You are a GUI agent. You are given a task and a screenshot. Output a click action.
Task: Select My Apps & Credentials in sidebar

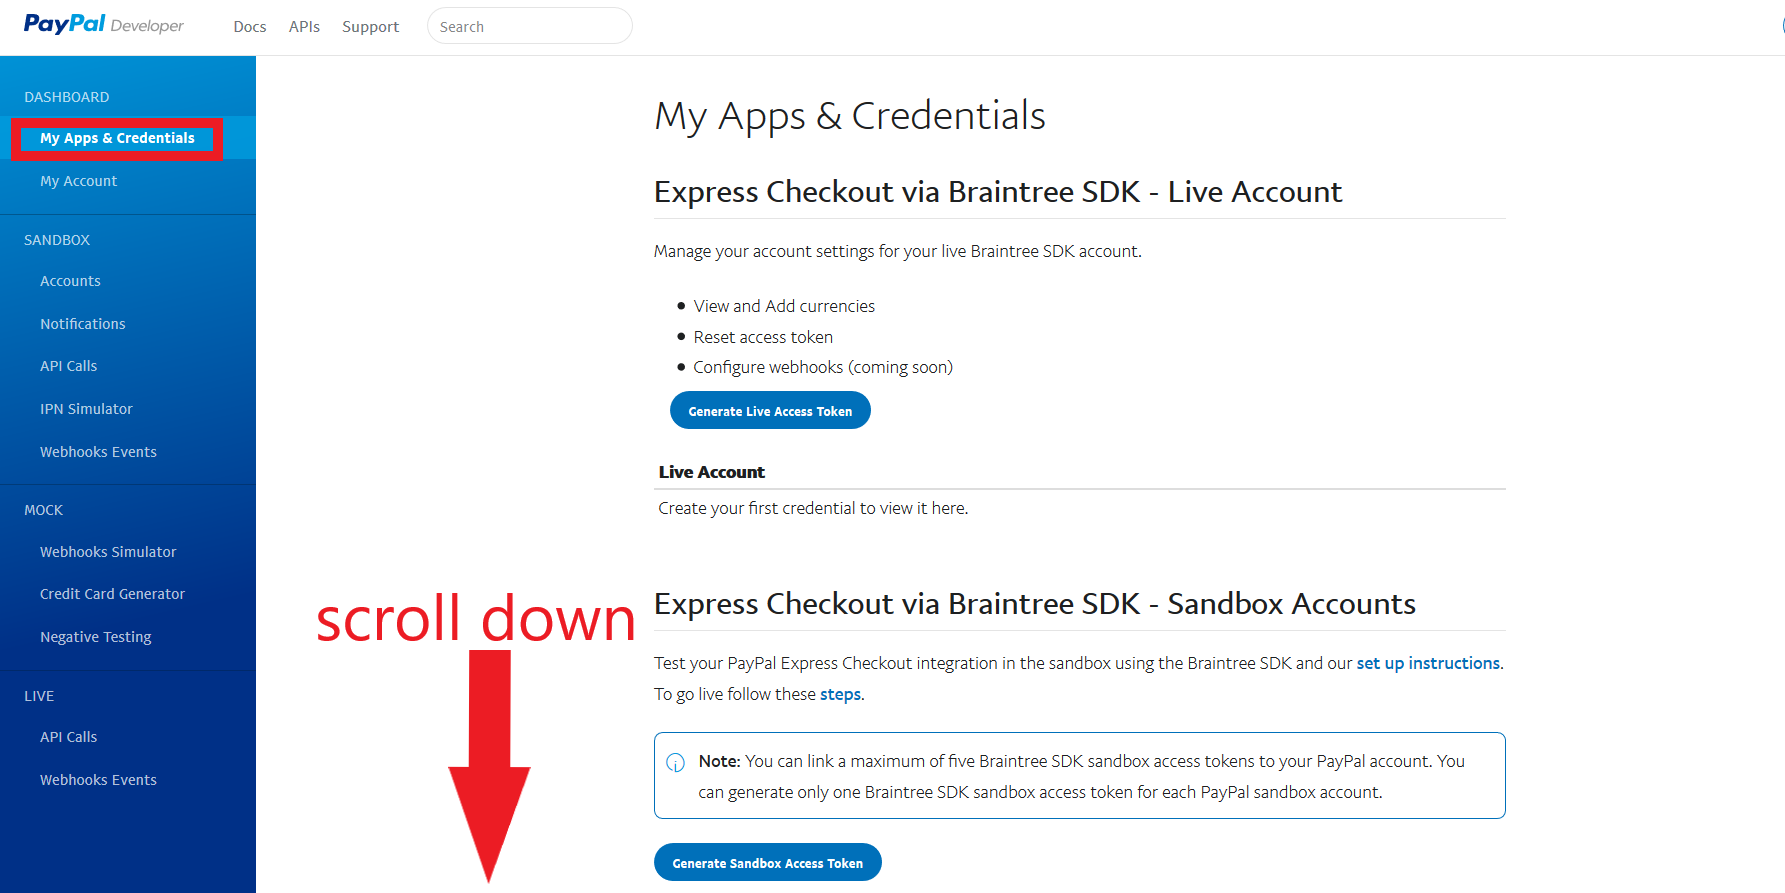(117, 138)
